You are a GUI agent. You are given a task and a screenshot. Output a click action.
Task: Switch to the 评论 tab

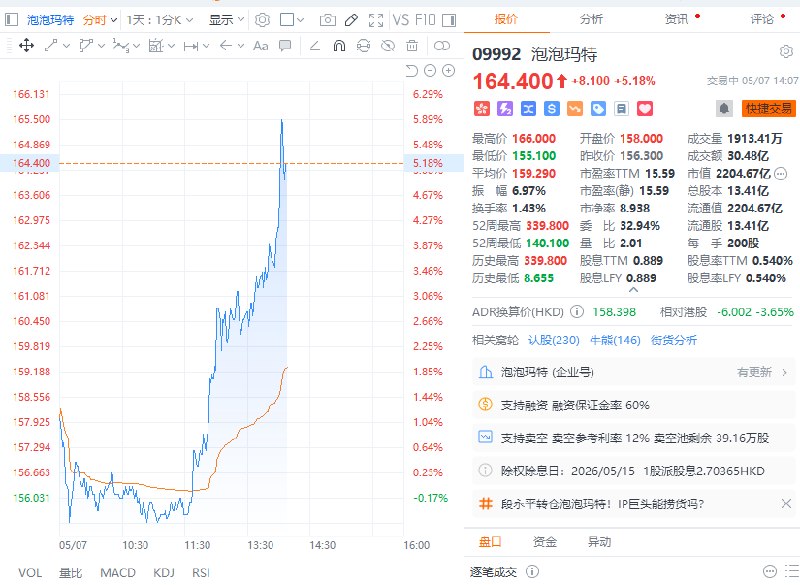coord(762,19)
